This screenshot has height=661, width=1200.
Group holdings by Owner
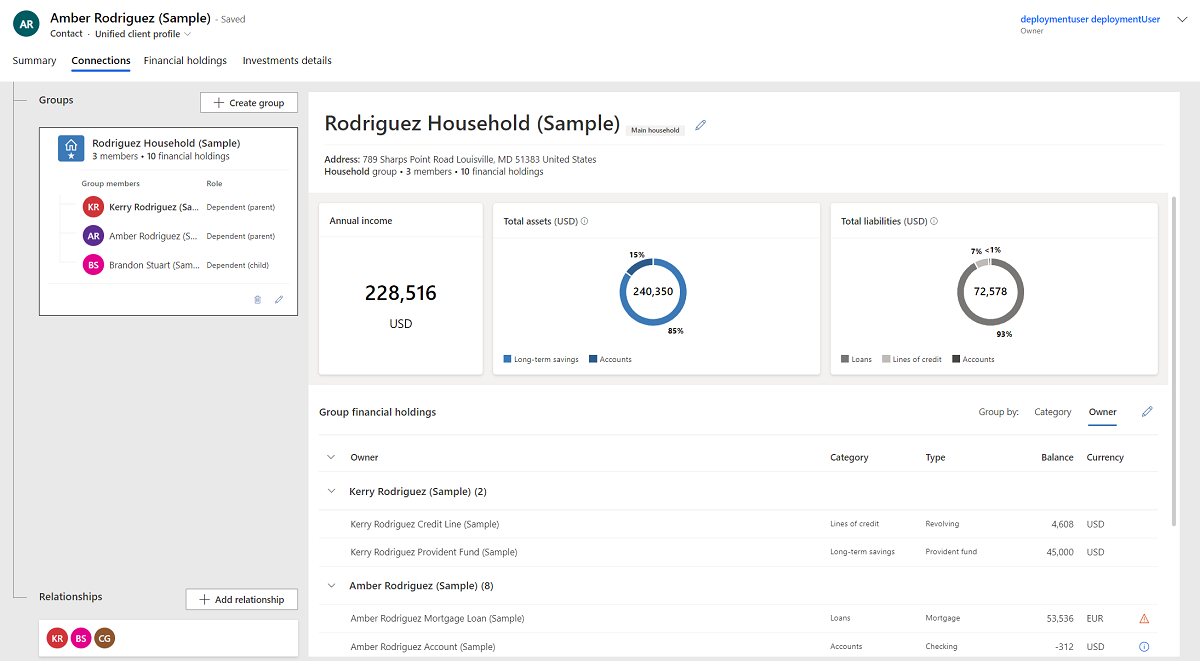[1103, 412]
